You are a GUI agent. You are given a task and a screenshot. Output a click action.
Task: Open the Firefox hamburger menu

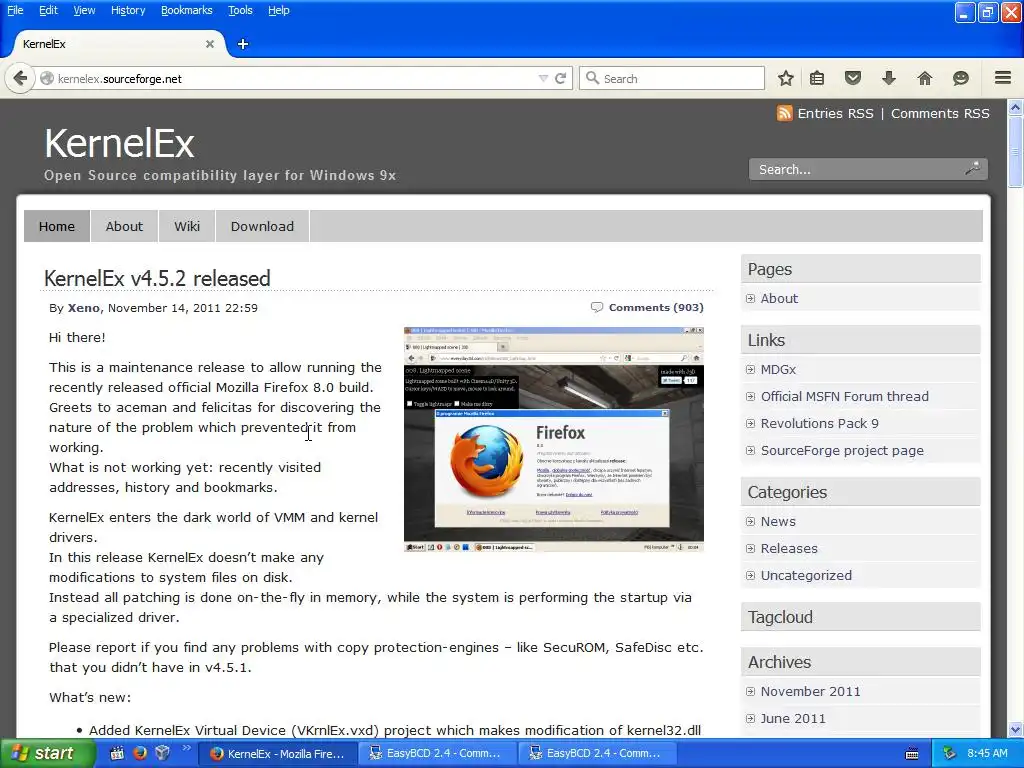(x=1003, y=78)
